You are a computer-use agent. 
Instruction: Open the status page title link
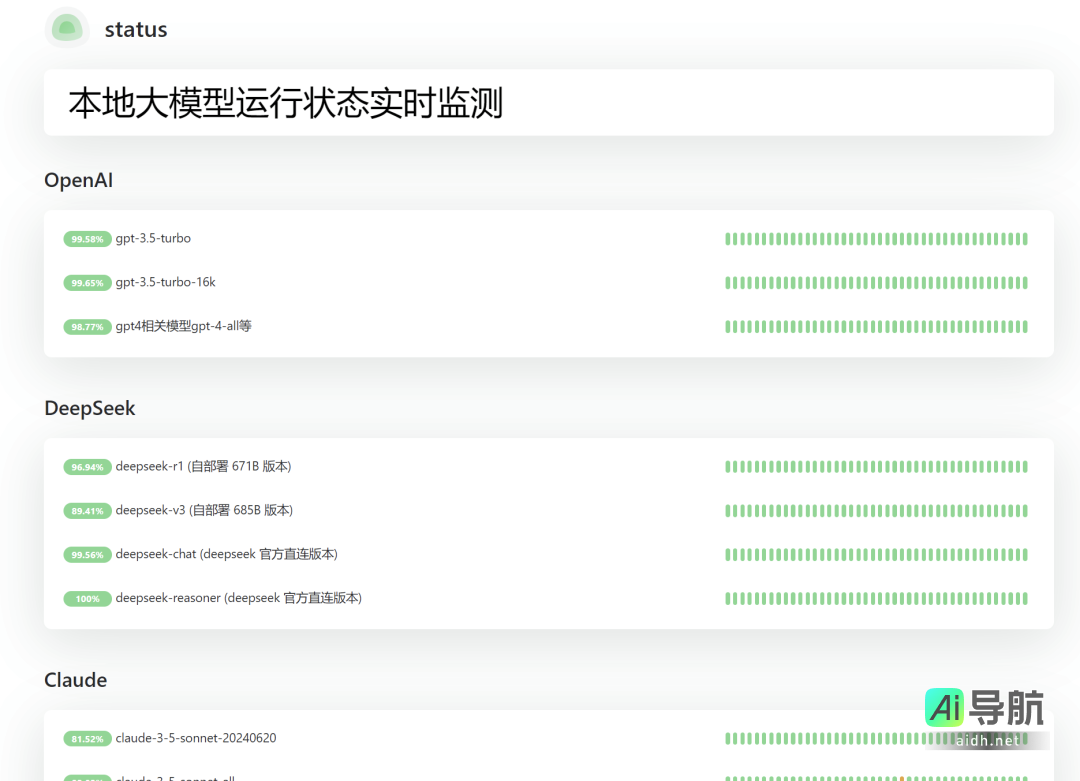click(x=136, y=30)
